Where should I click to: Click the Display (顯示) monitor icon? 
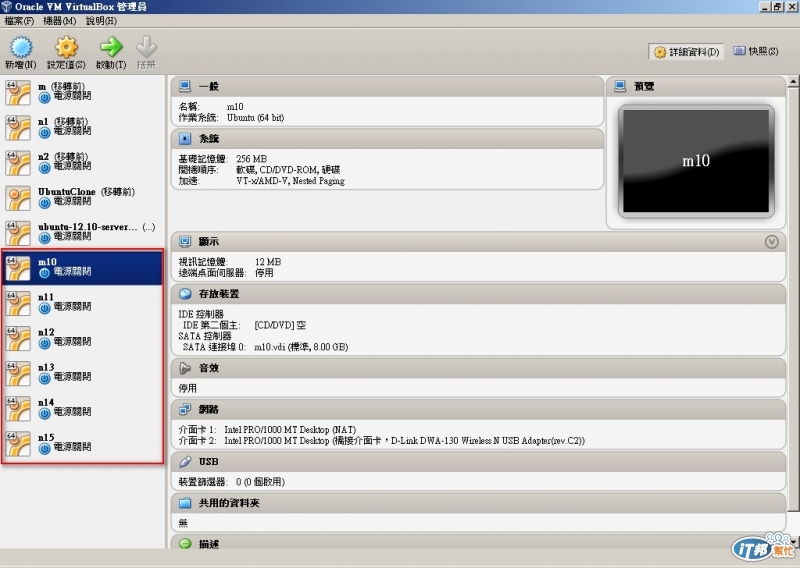click(x=185, y=241)
